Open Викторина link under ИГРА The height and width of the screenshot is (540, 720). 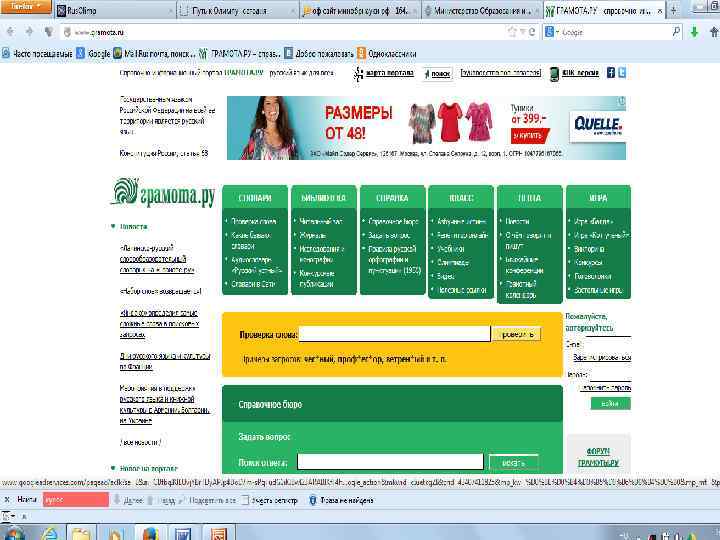click(x=589, y=249)
